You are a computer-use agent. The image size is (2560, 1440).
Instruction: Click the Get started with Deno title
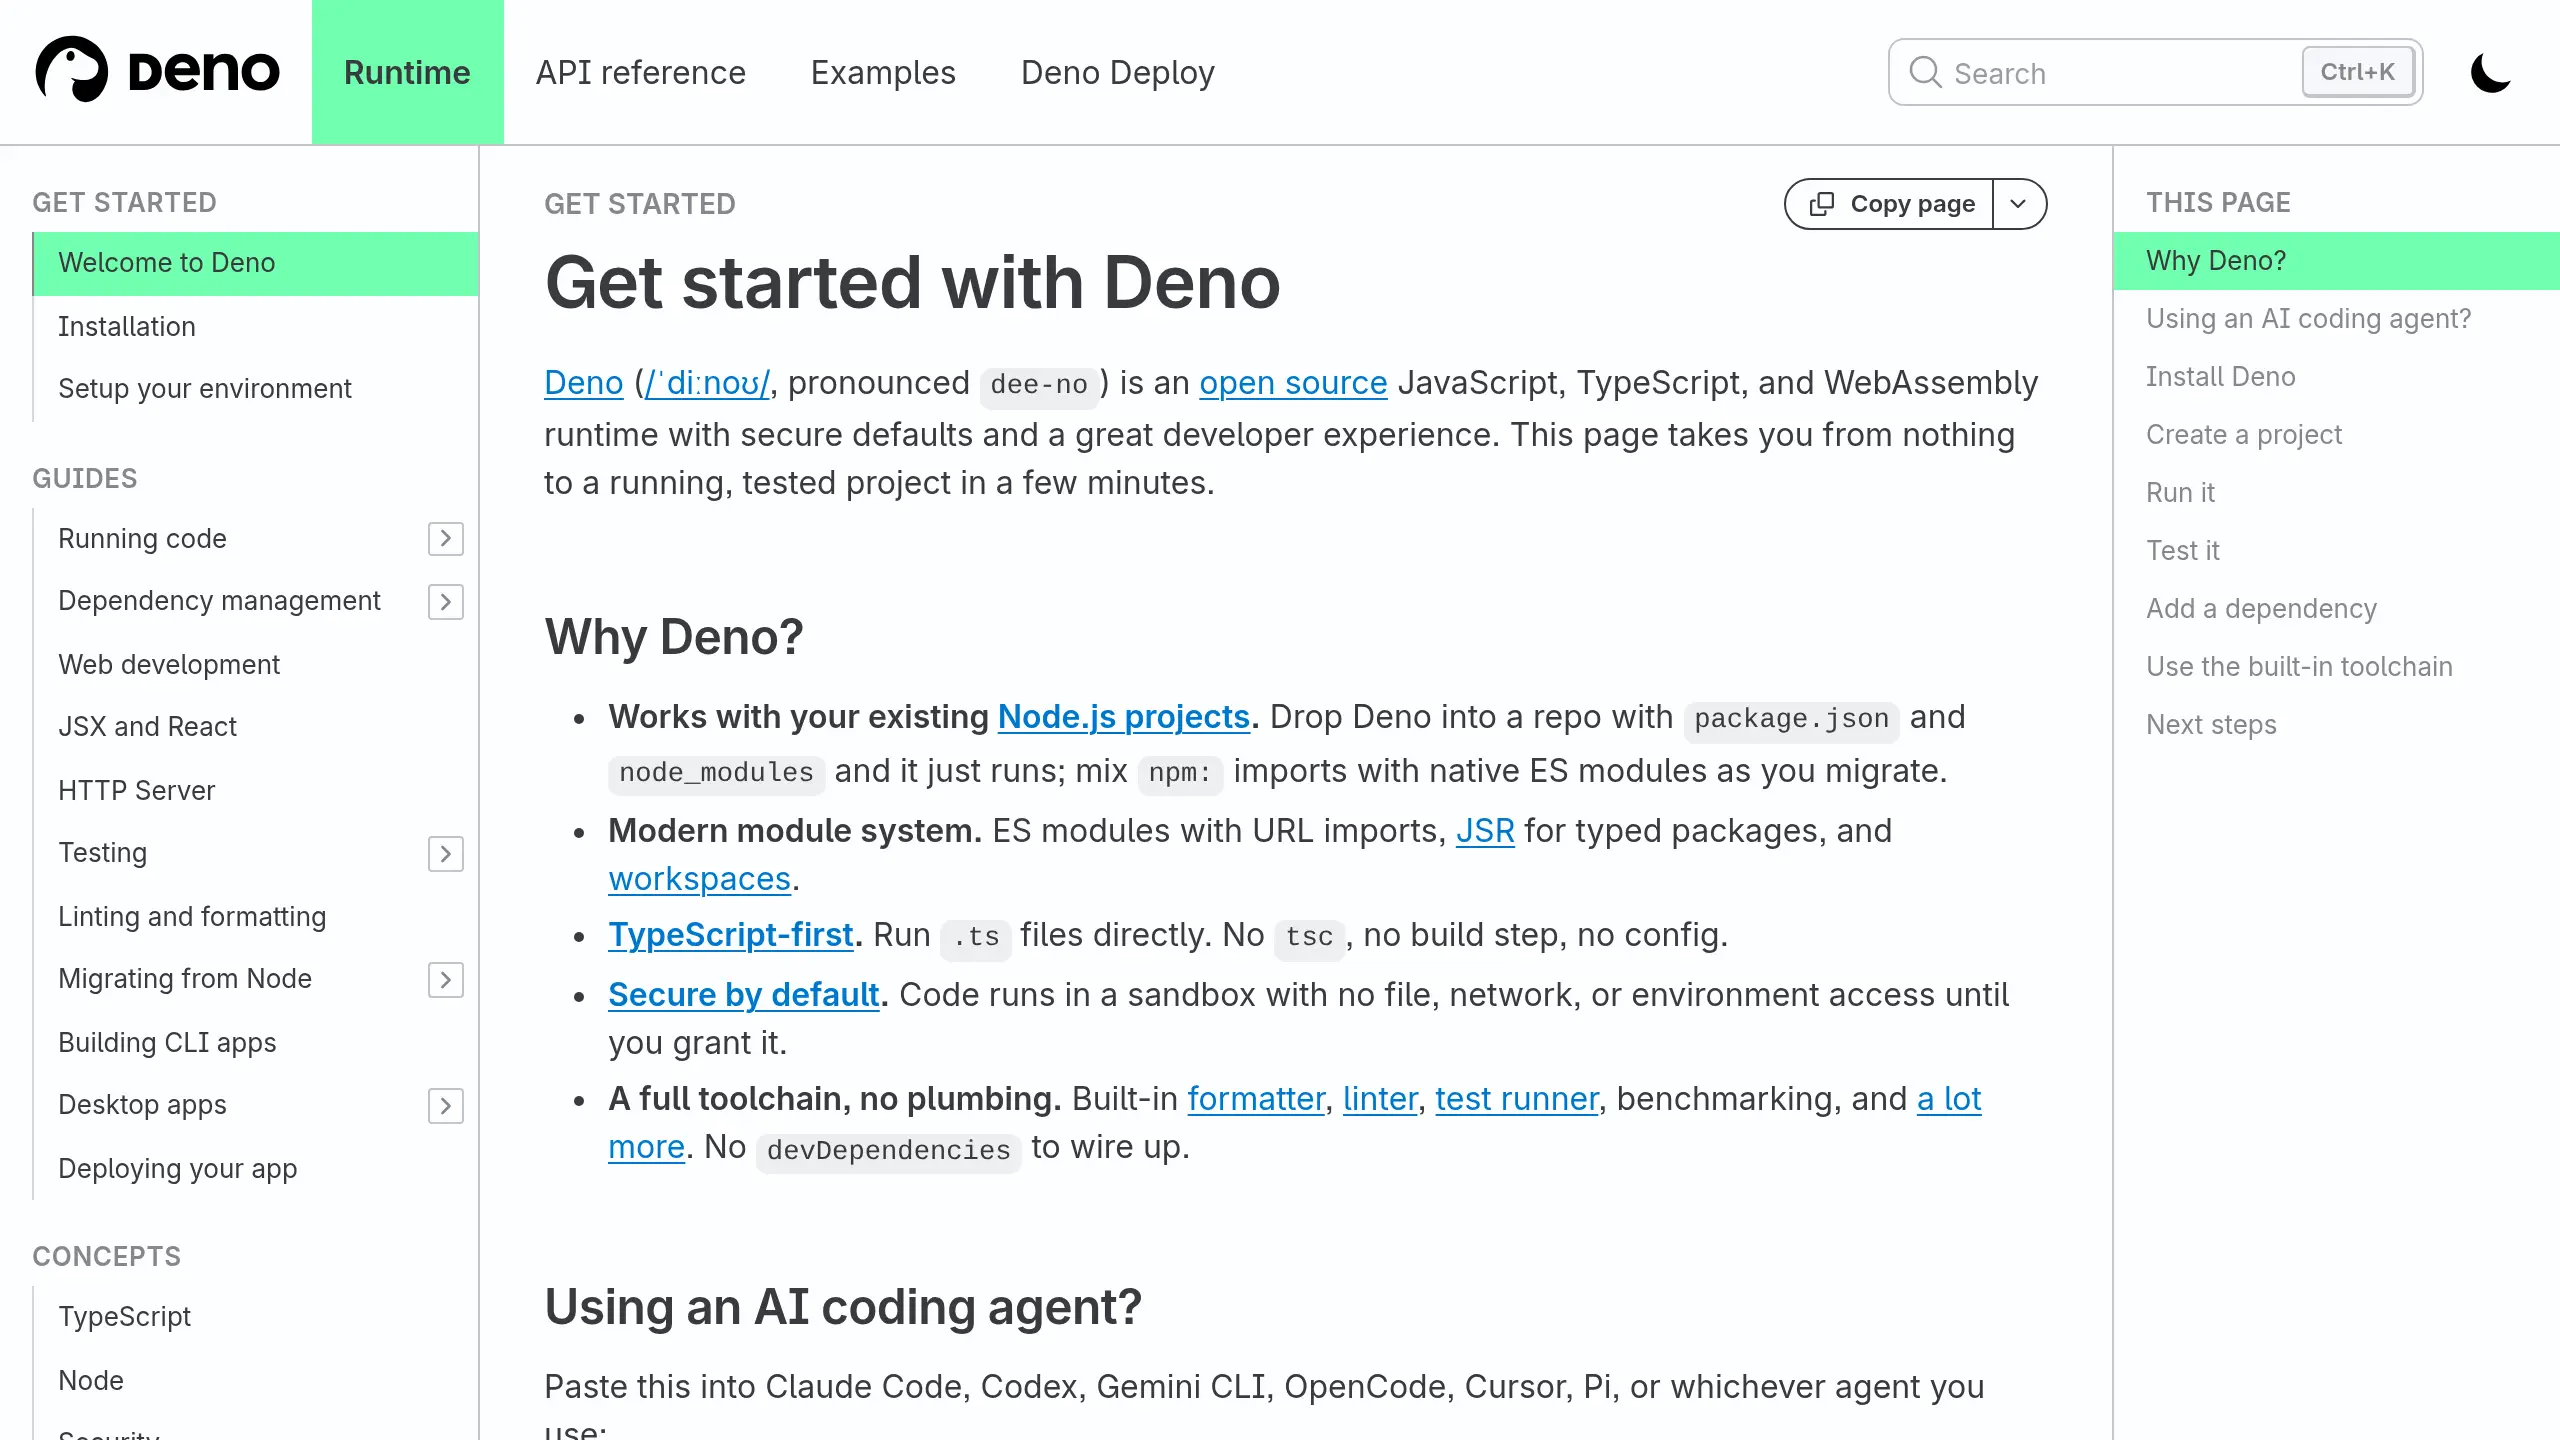912,283
